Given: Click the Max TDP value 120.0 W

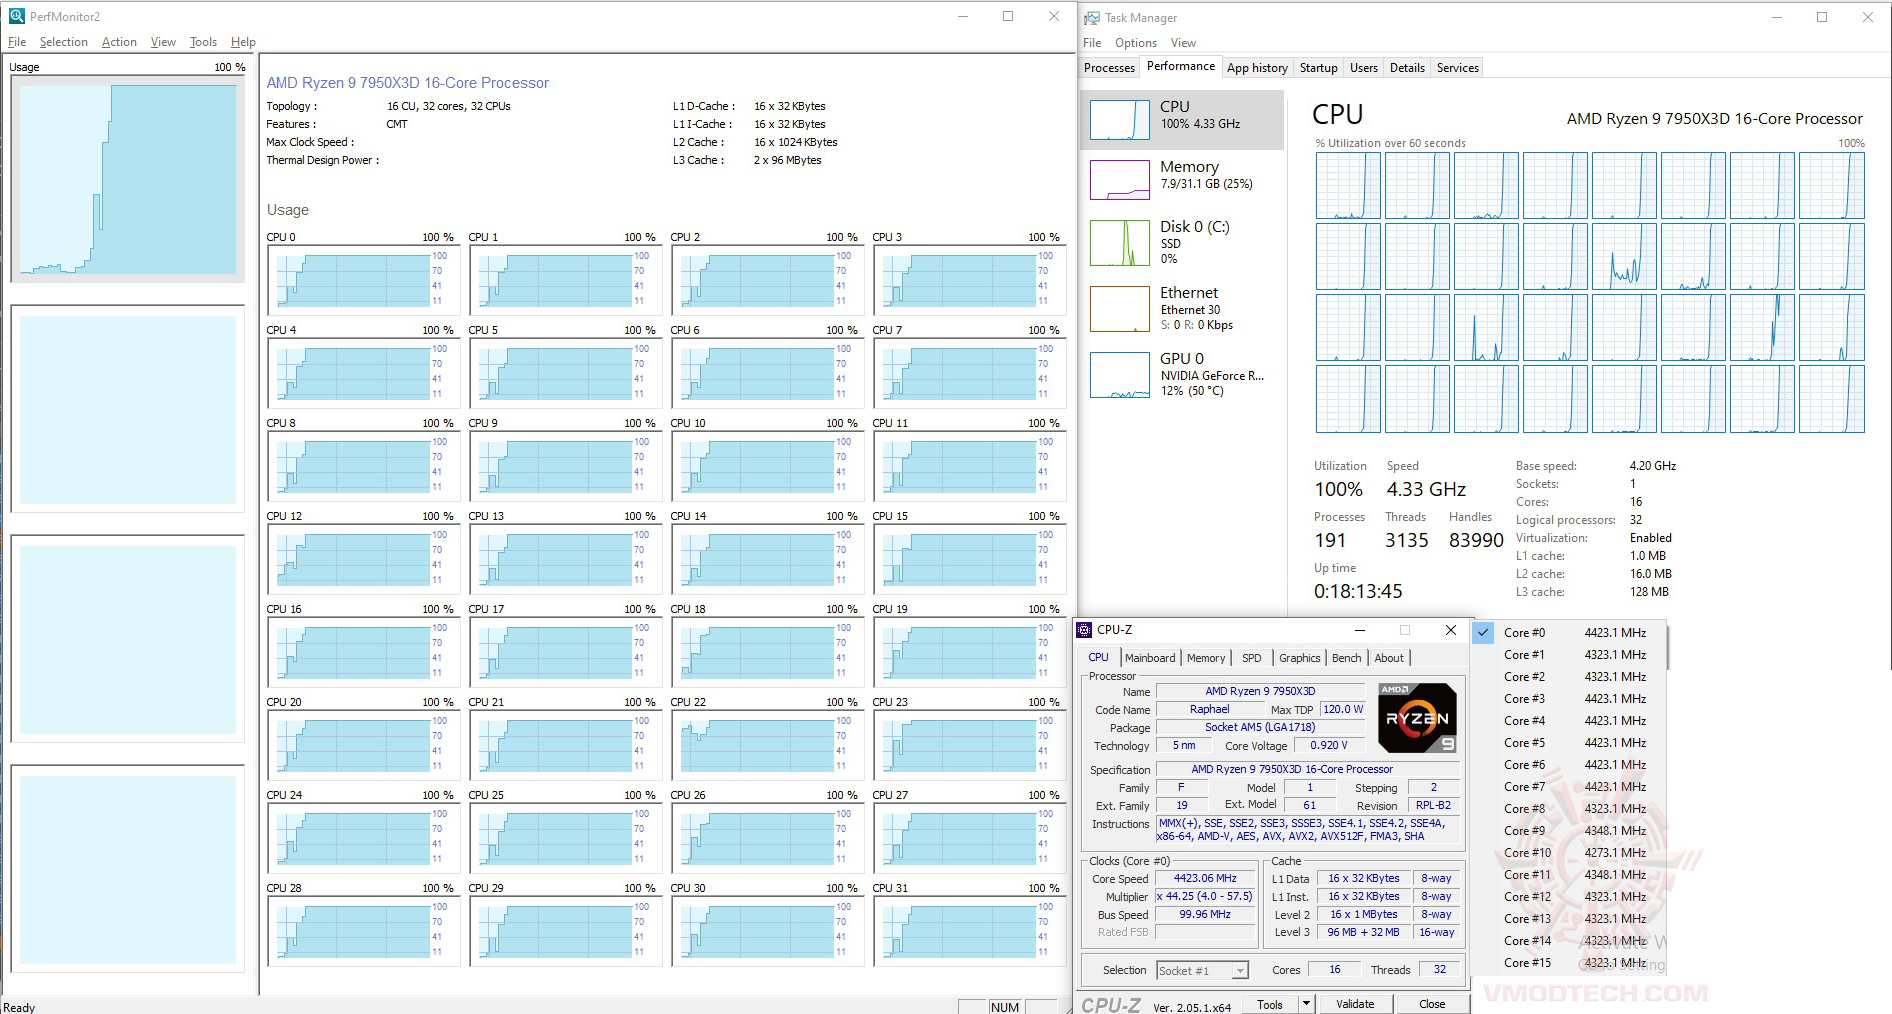Looking at the screenshot, I should pos(1343,709).
